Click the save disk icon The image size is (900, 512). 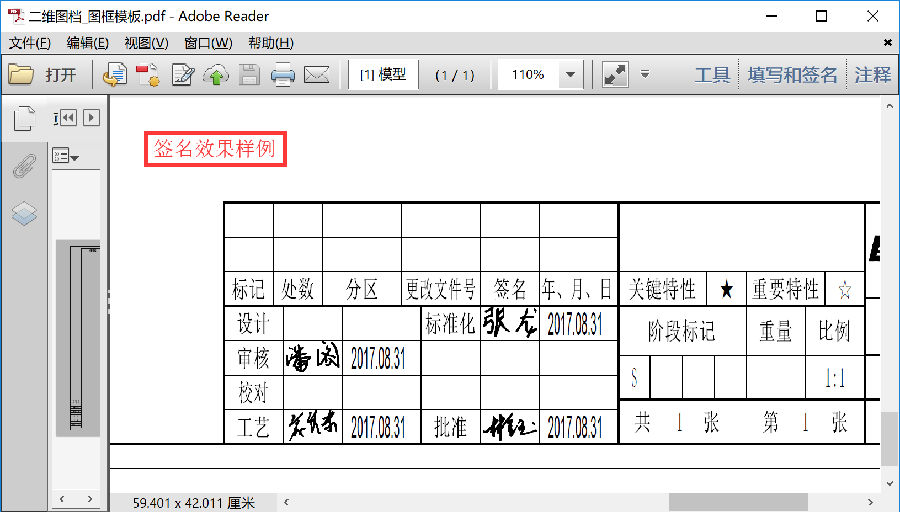249,75
